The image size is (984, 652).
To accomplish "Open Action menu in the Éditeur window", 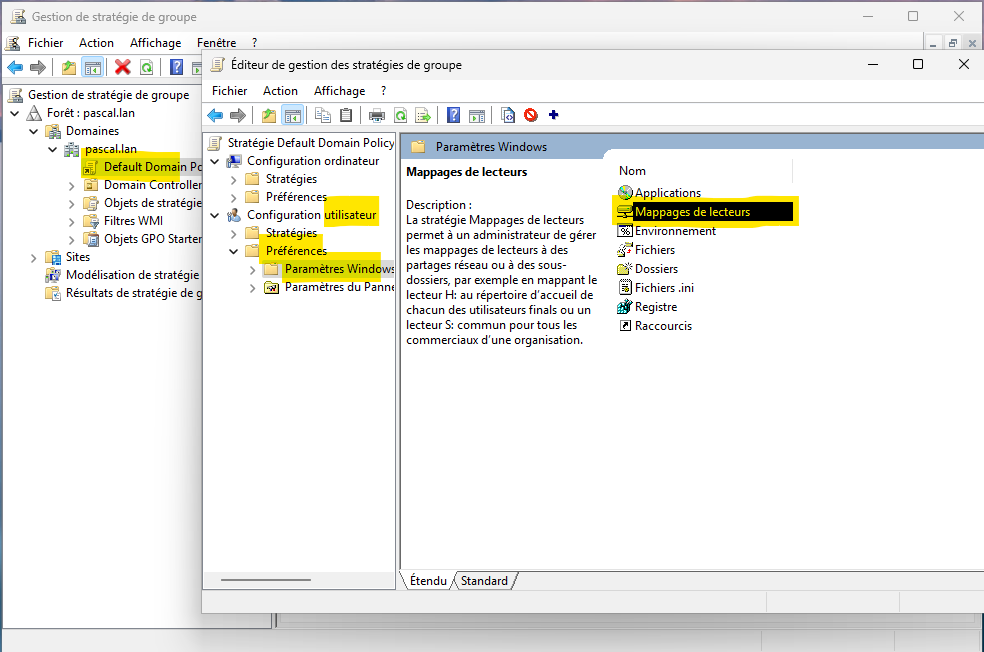I will coord(280,91).
